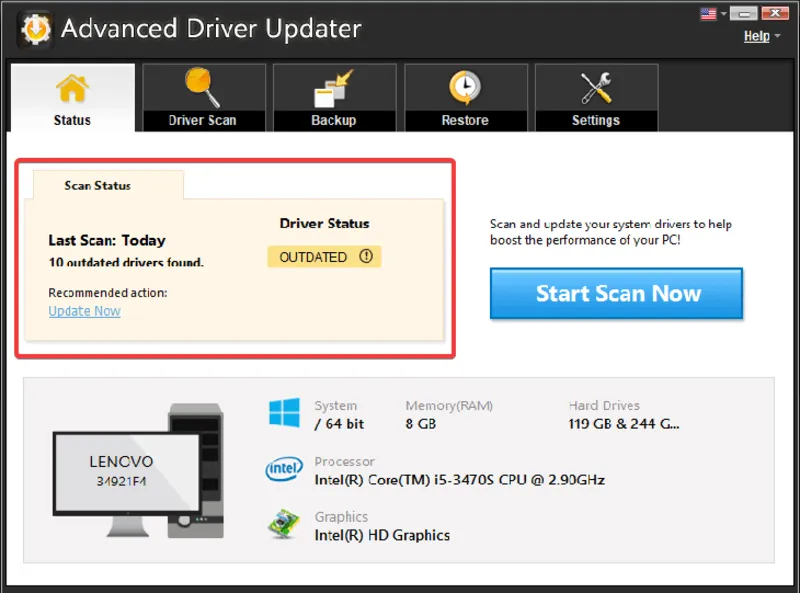800x593 pixels.
Task: Click the Start Scan Now button
Action: [616, 293]
